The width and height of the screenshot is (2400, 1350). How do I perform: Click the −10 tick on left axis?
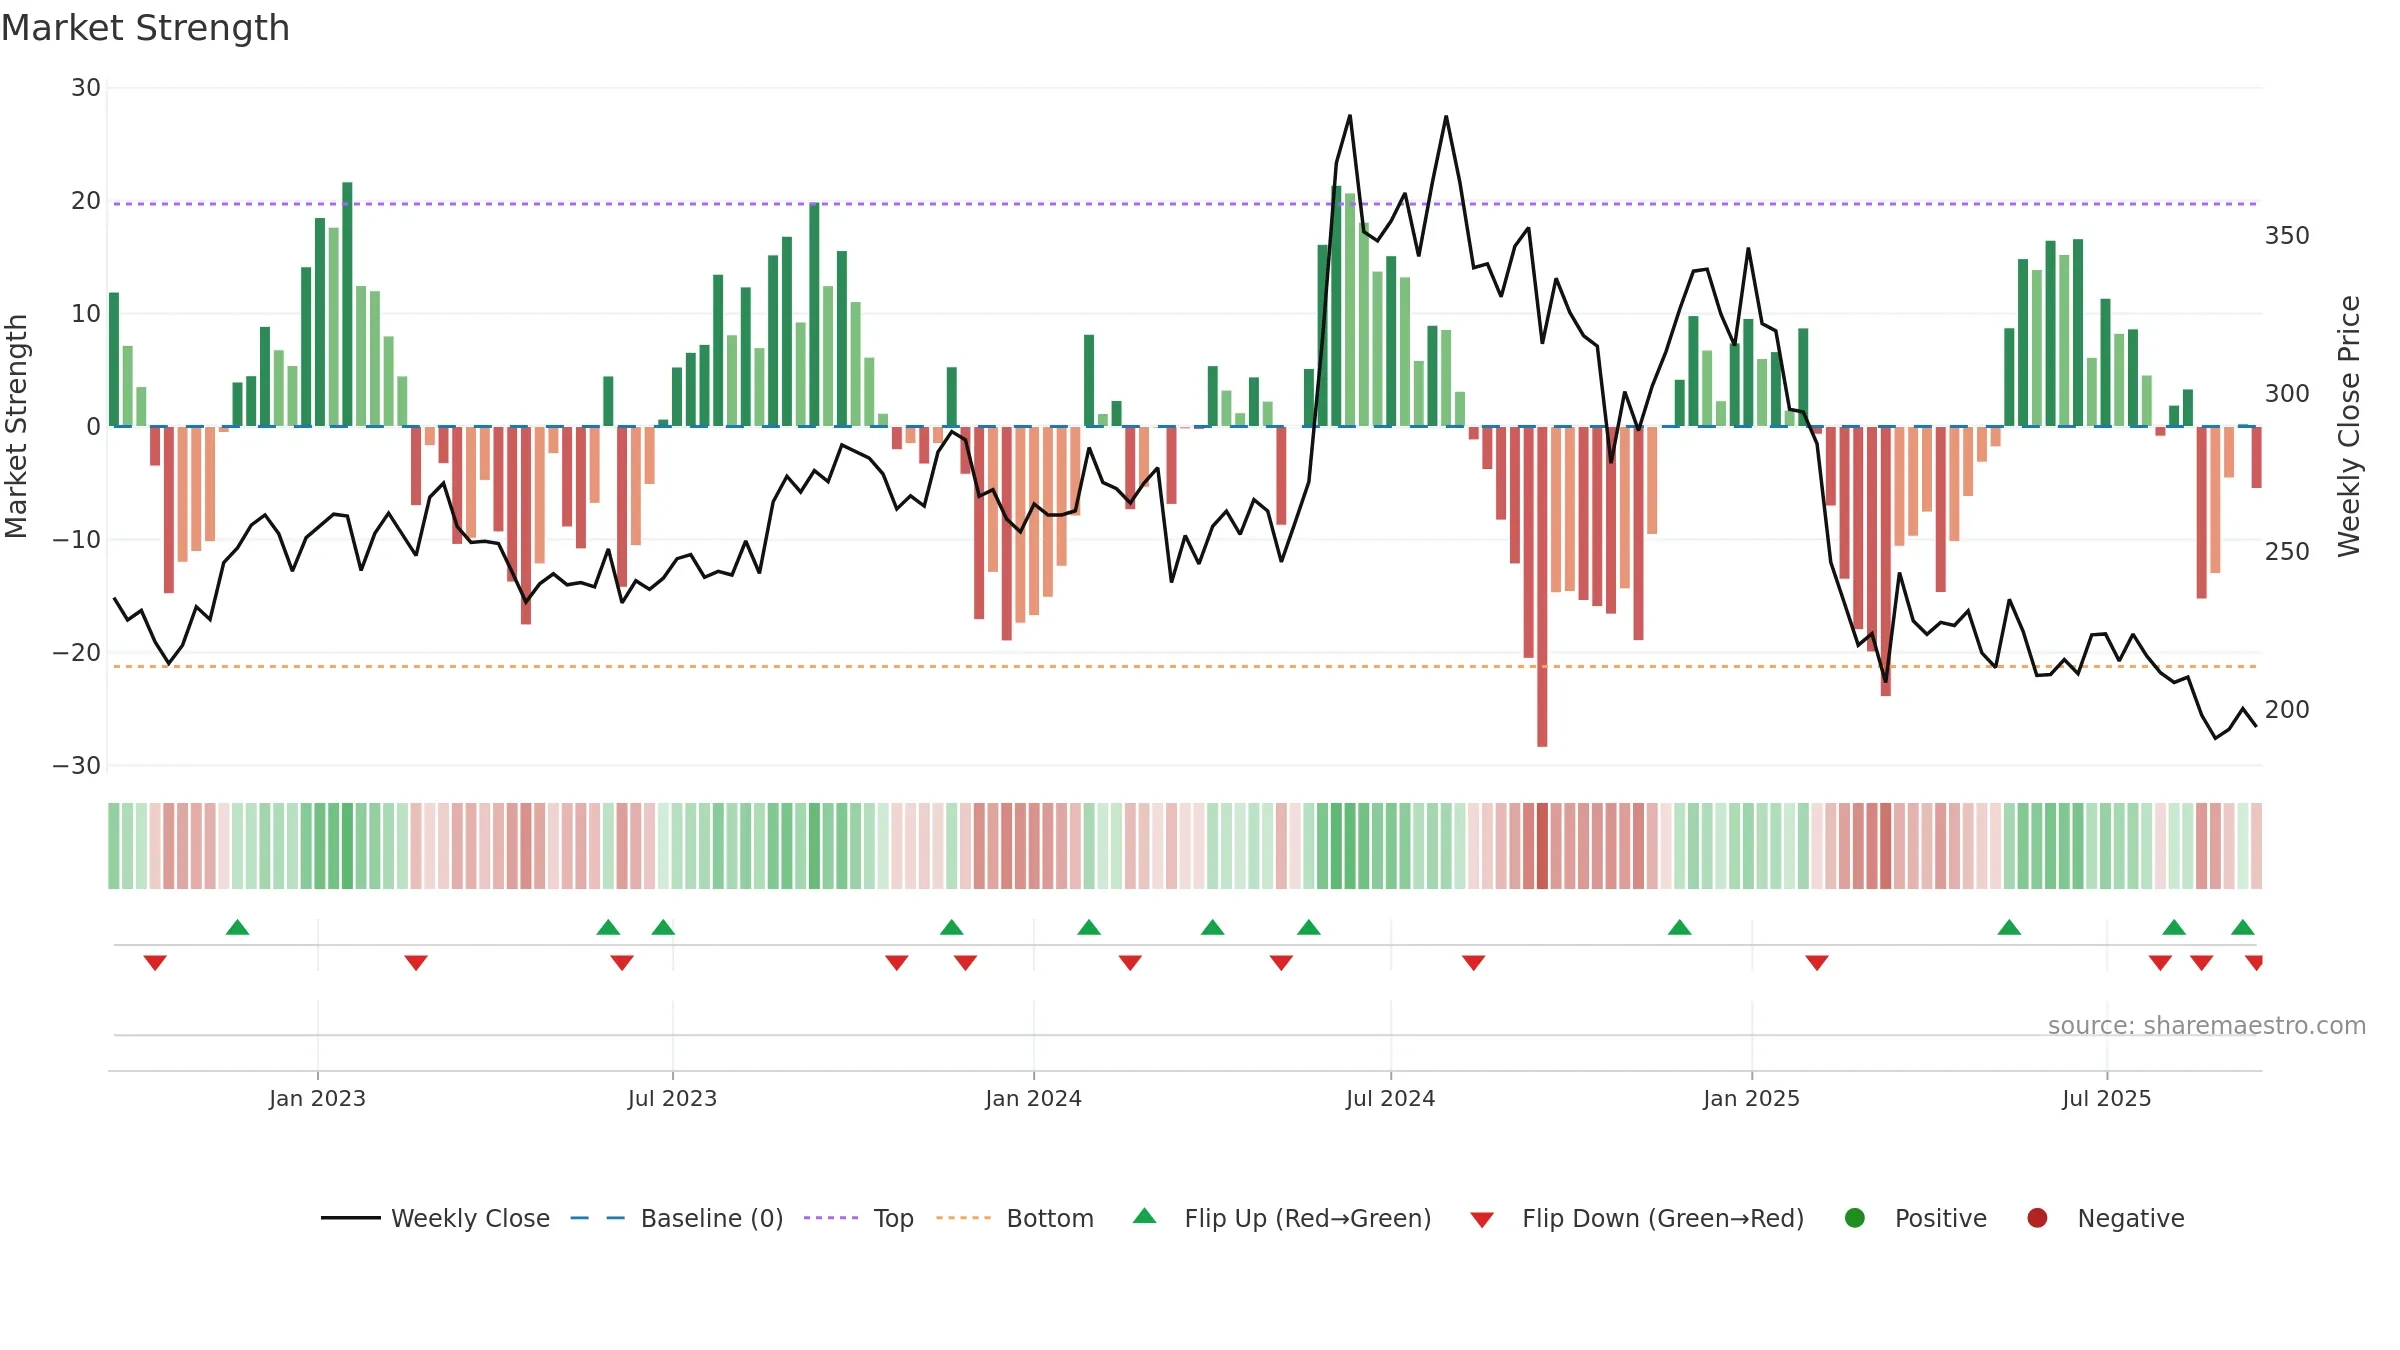pos(77,540)
